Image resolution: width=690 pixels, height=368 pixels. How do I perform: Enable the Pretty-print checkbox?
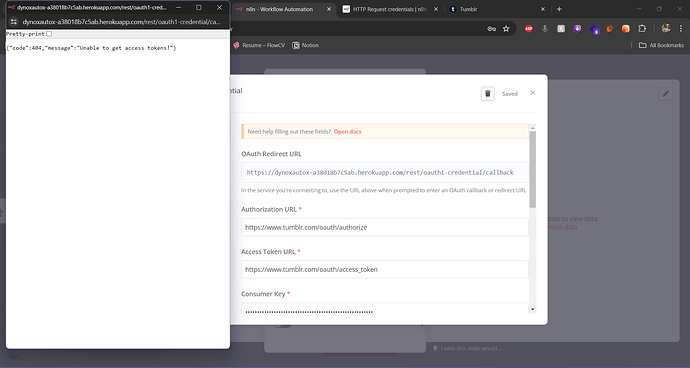click(x=49, y=34)
